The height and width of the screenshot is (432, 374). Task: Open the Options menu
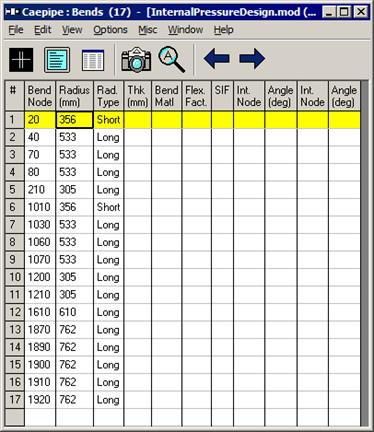click(110, 30)
